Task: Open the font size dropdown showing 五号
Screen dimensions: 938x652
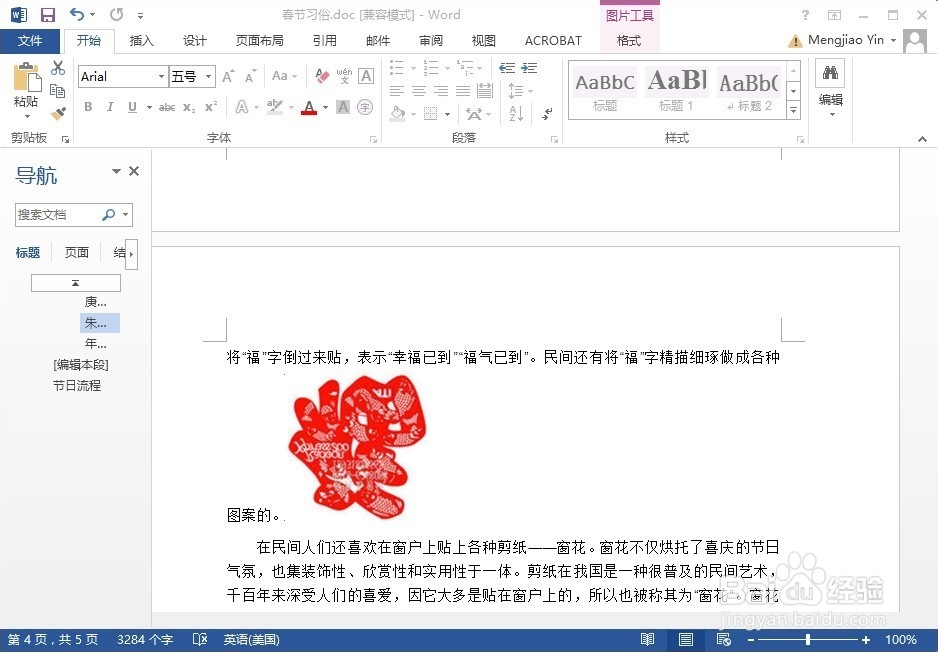Action: point(208,77)
